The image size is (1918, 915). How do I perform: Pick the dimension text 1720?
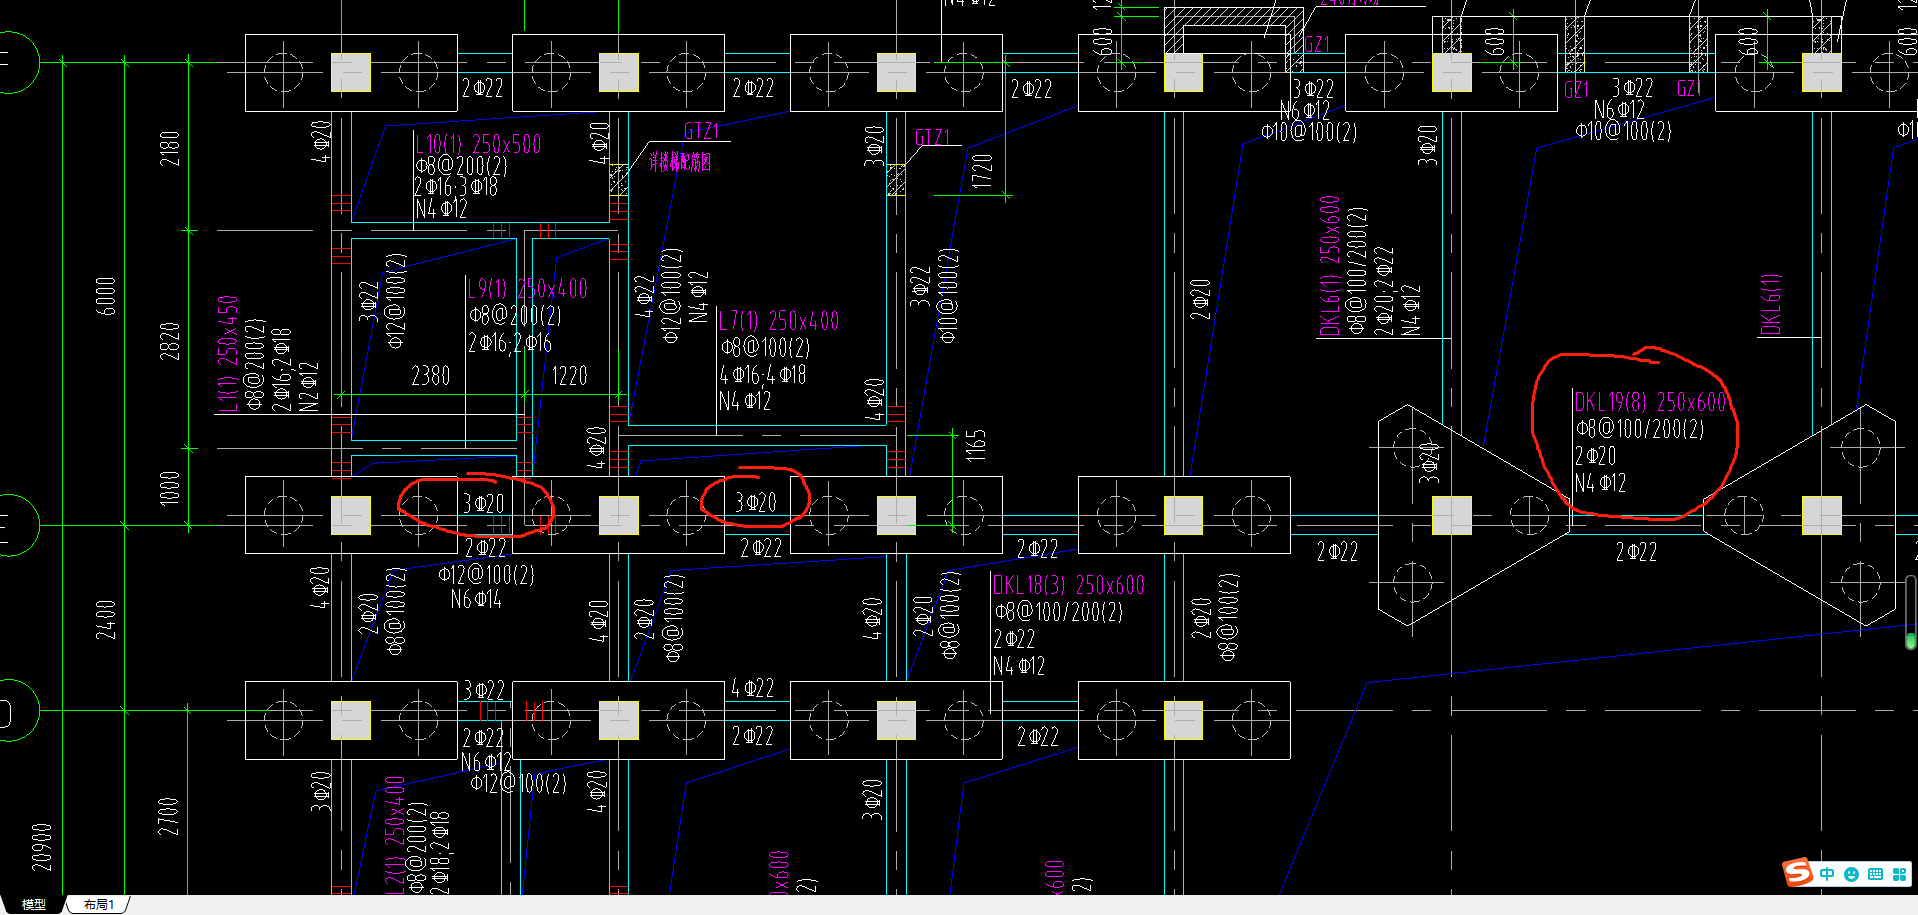(x=982, y=171)
